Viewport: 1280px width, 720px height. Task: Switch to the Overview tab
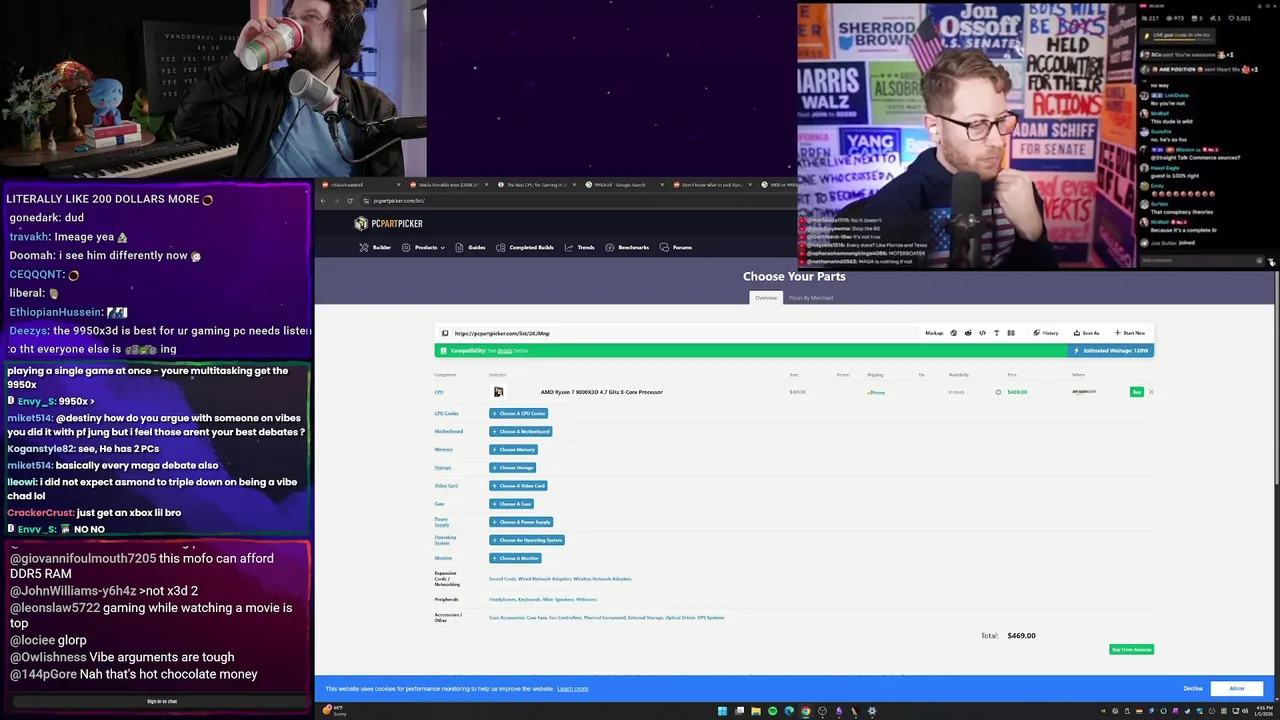pos(766,298)
